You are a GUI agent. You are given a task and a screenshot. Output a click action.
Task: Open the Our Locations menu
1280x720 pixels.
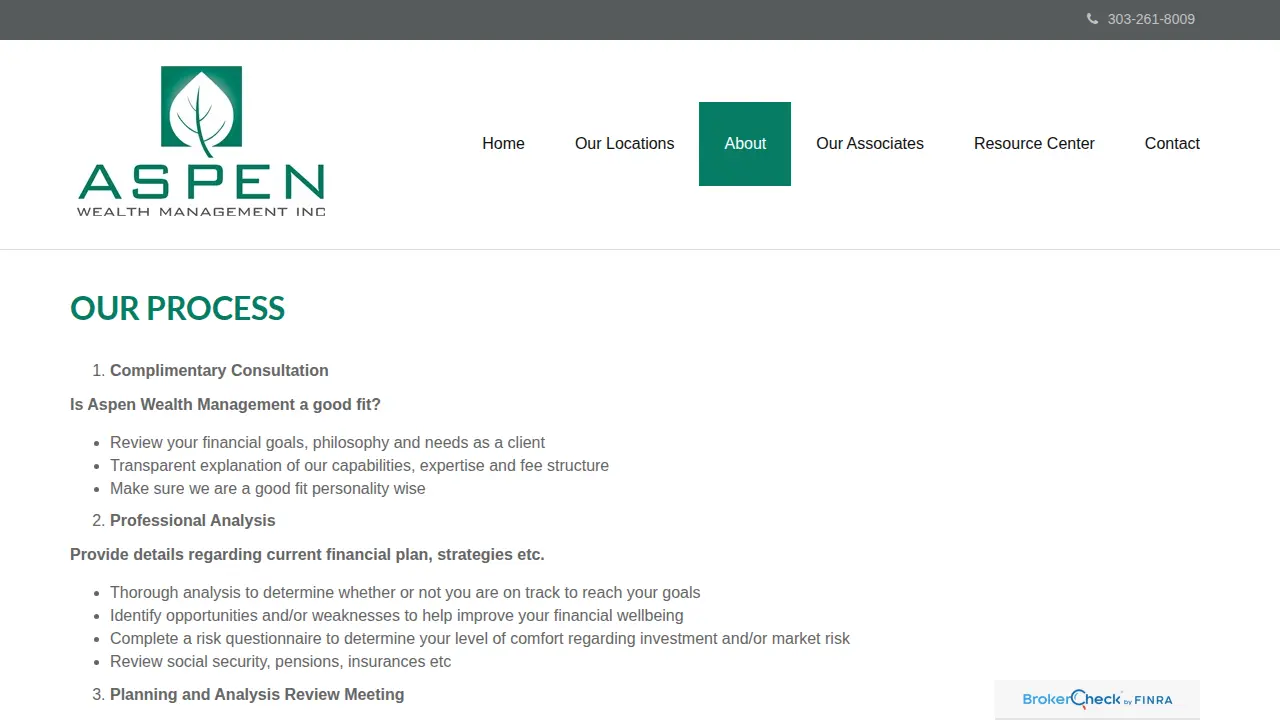click(x=624, y=144)
